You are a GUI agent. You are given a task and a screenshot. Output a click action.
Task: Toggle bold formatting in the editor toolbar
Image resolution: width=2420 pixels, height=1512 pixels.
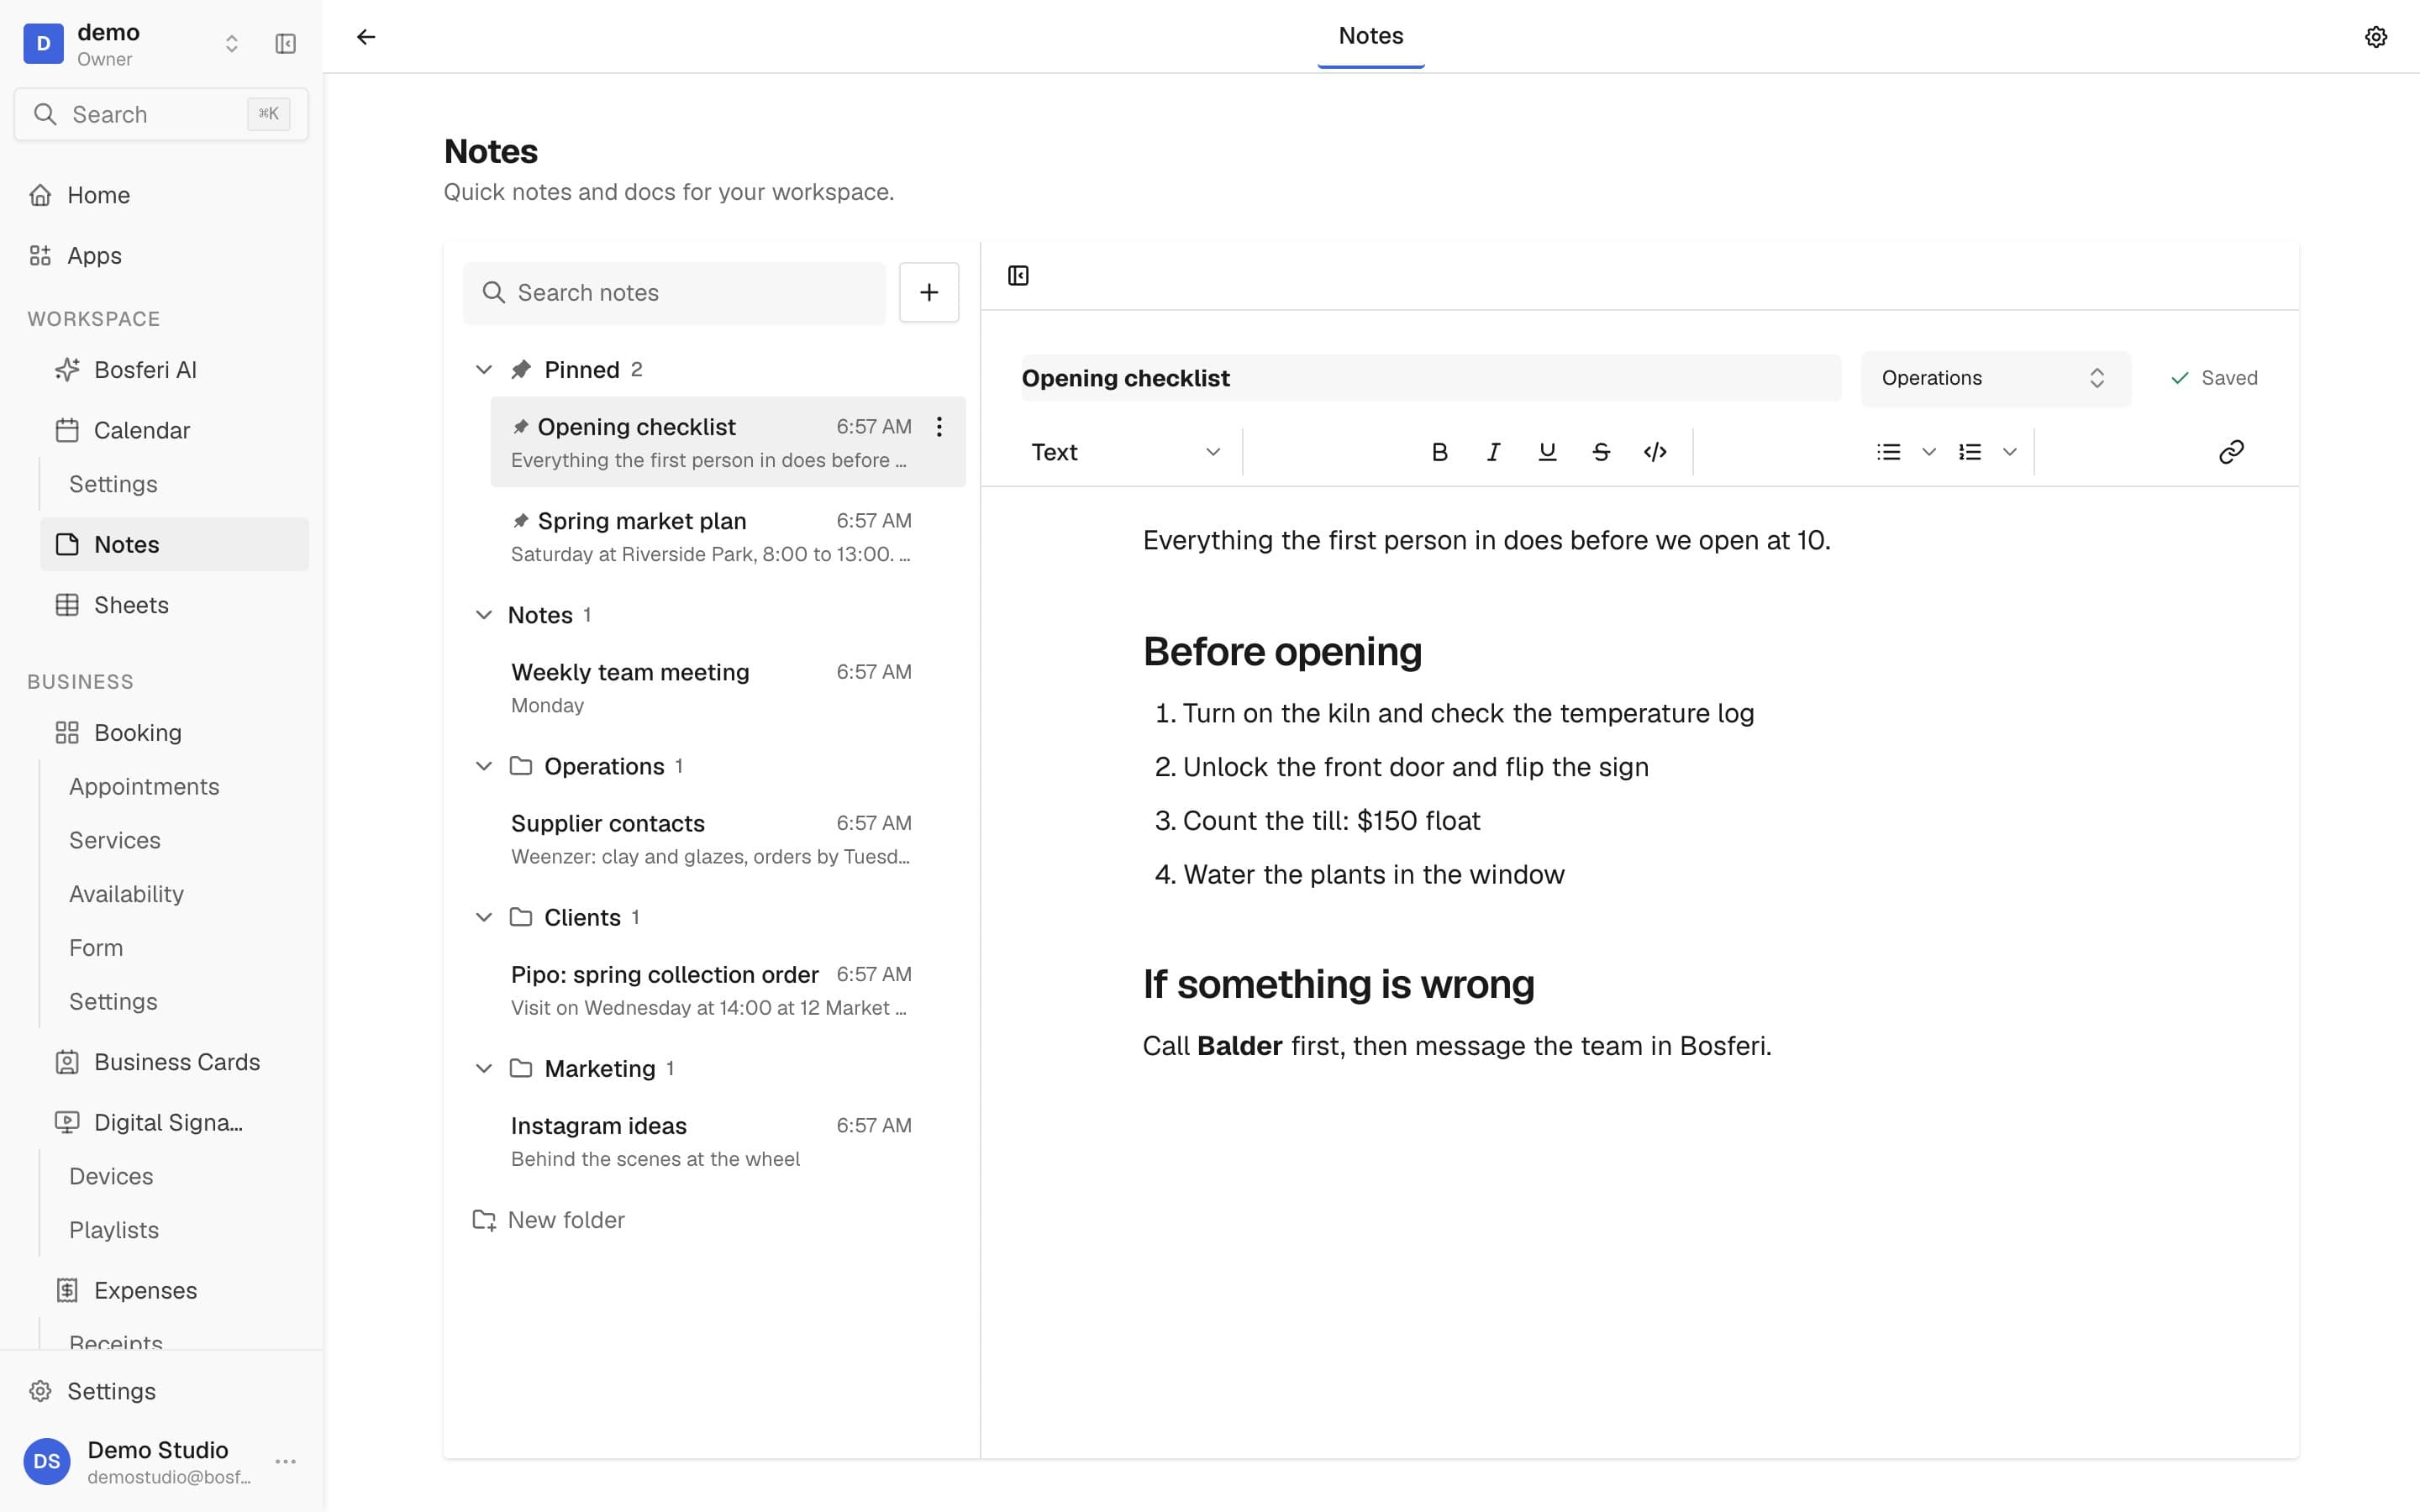tap(1439, 452)
